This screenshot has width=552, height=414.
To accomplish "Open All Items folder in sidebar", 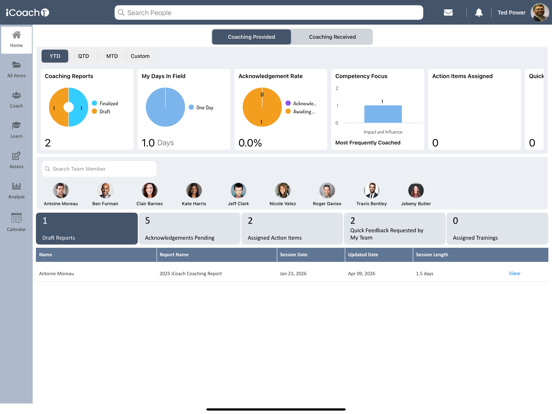I will coord(16,69).
